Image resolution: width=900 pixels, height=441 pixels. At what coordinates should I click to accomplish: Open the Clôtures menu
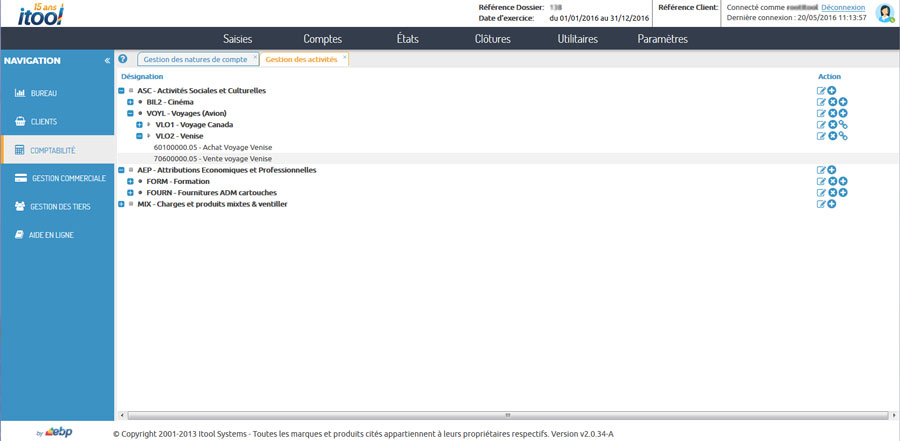pyautogui.click(x=492, y=39)
